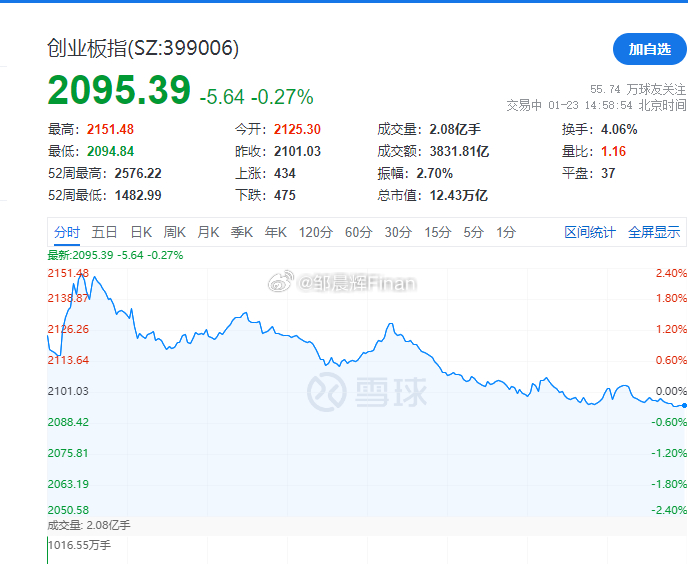Click right axis label -2.40%
688x564 pixels.
coord(669,510)
